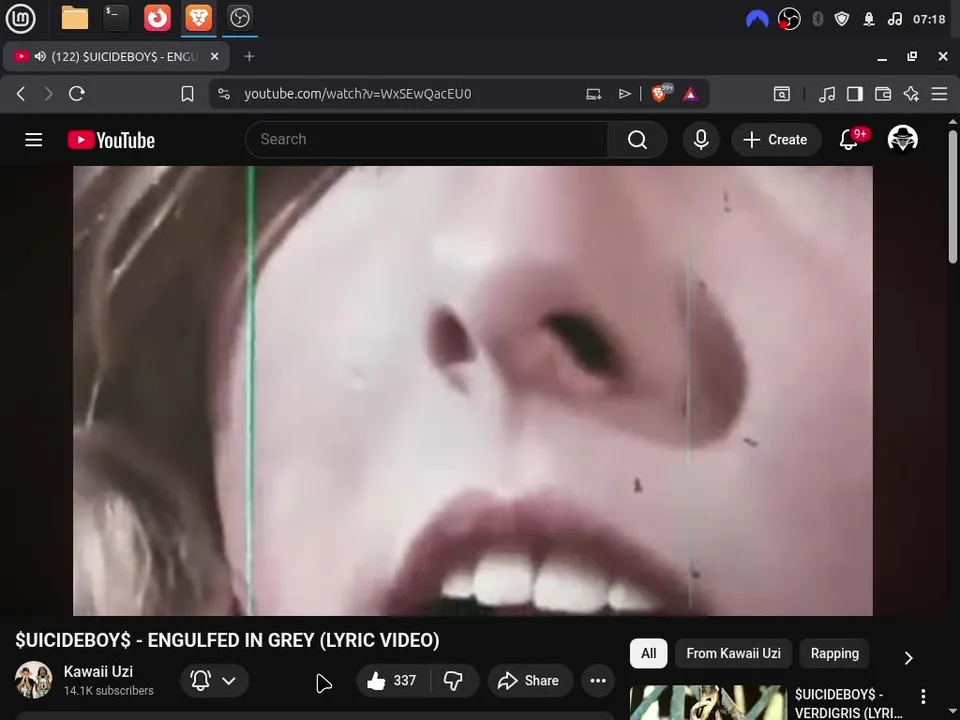
Task: Open the VERDIGRIS video thumbnail
Action: point(708,702)
